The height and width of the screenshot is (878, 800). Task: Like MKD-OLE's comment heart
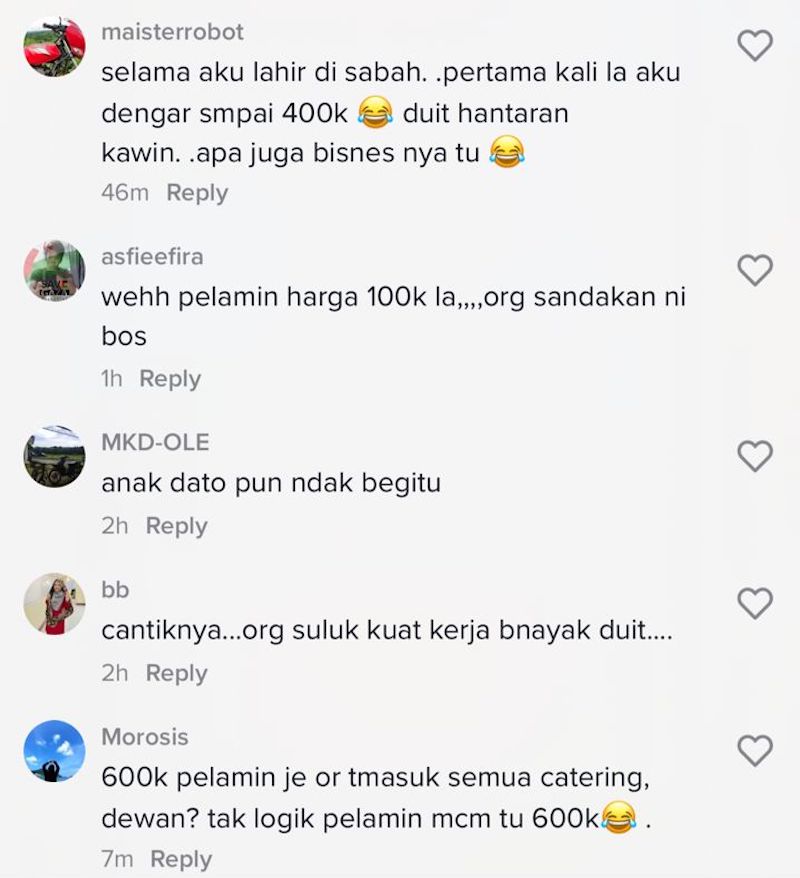[x=755, y=456]
